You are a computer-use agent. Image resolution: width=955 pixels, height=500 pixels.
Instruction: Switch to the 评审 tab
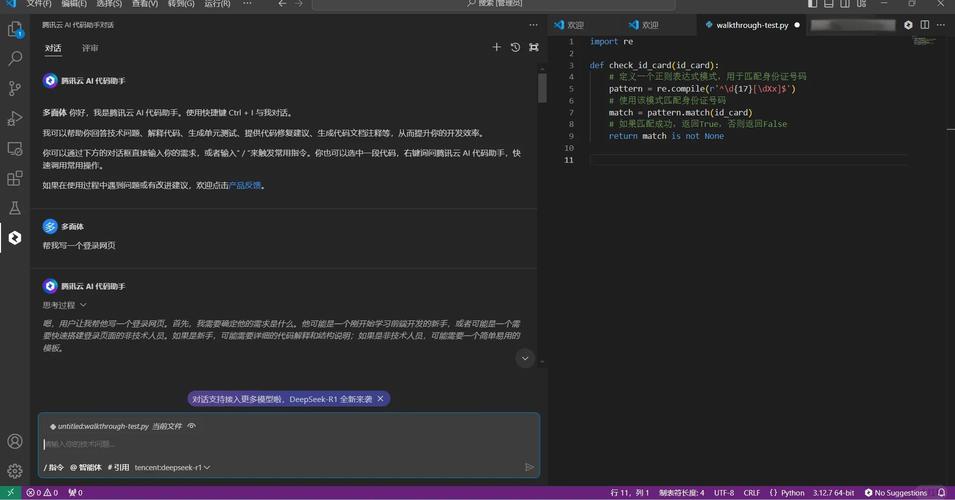(90, 48)
